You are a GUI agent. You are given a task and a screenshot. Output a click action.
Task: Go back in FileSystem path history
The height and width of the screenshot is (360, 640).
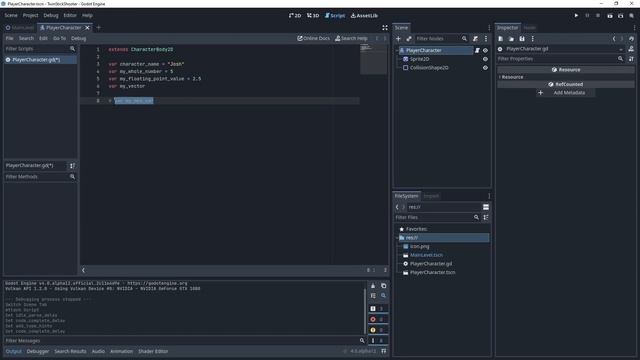397,207
